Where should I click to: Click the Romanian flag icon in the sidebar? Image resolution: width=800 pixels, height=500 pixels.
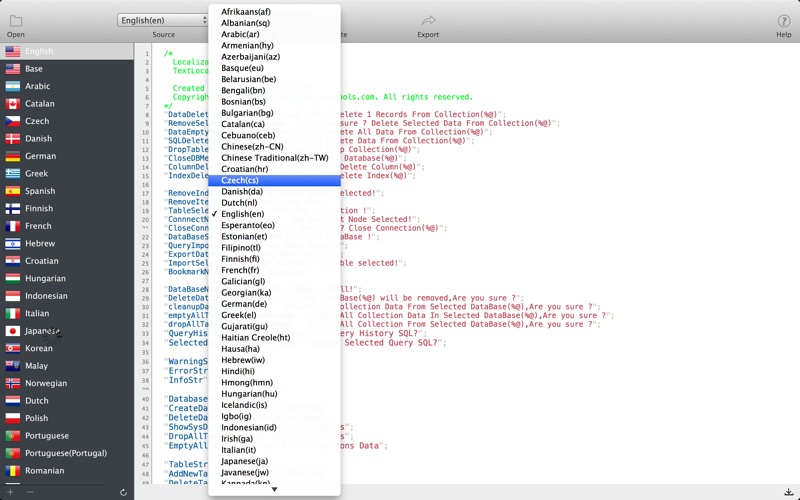point(13,470)
